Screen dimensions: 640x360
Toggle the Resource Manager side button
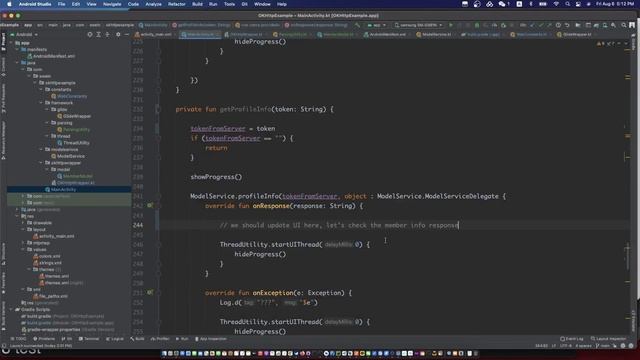point(3,140)
